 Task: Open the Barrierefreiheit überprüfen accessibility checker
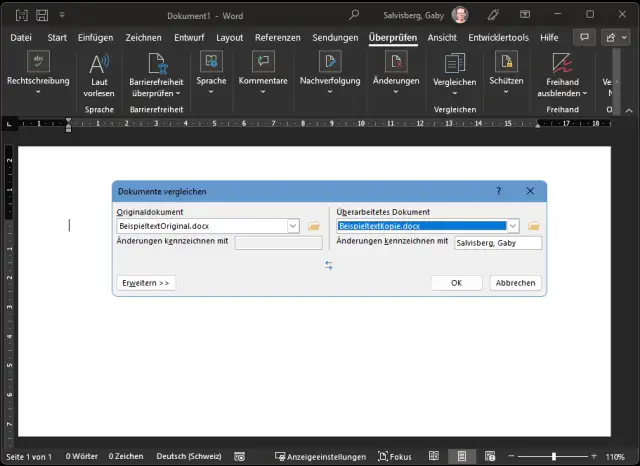pyautogui.click(x=154, y=63)
